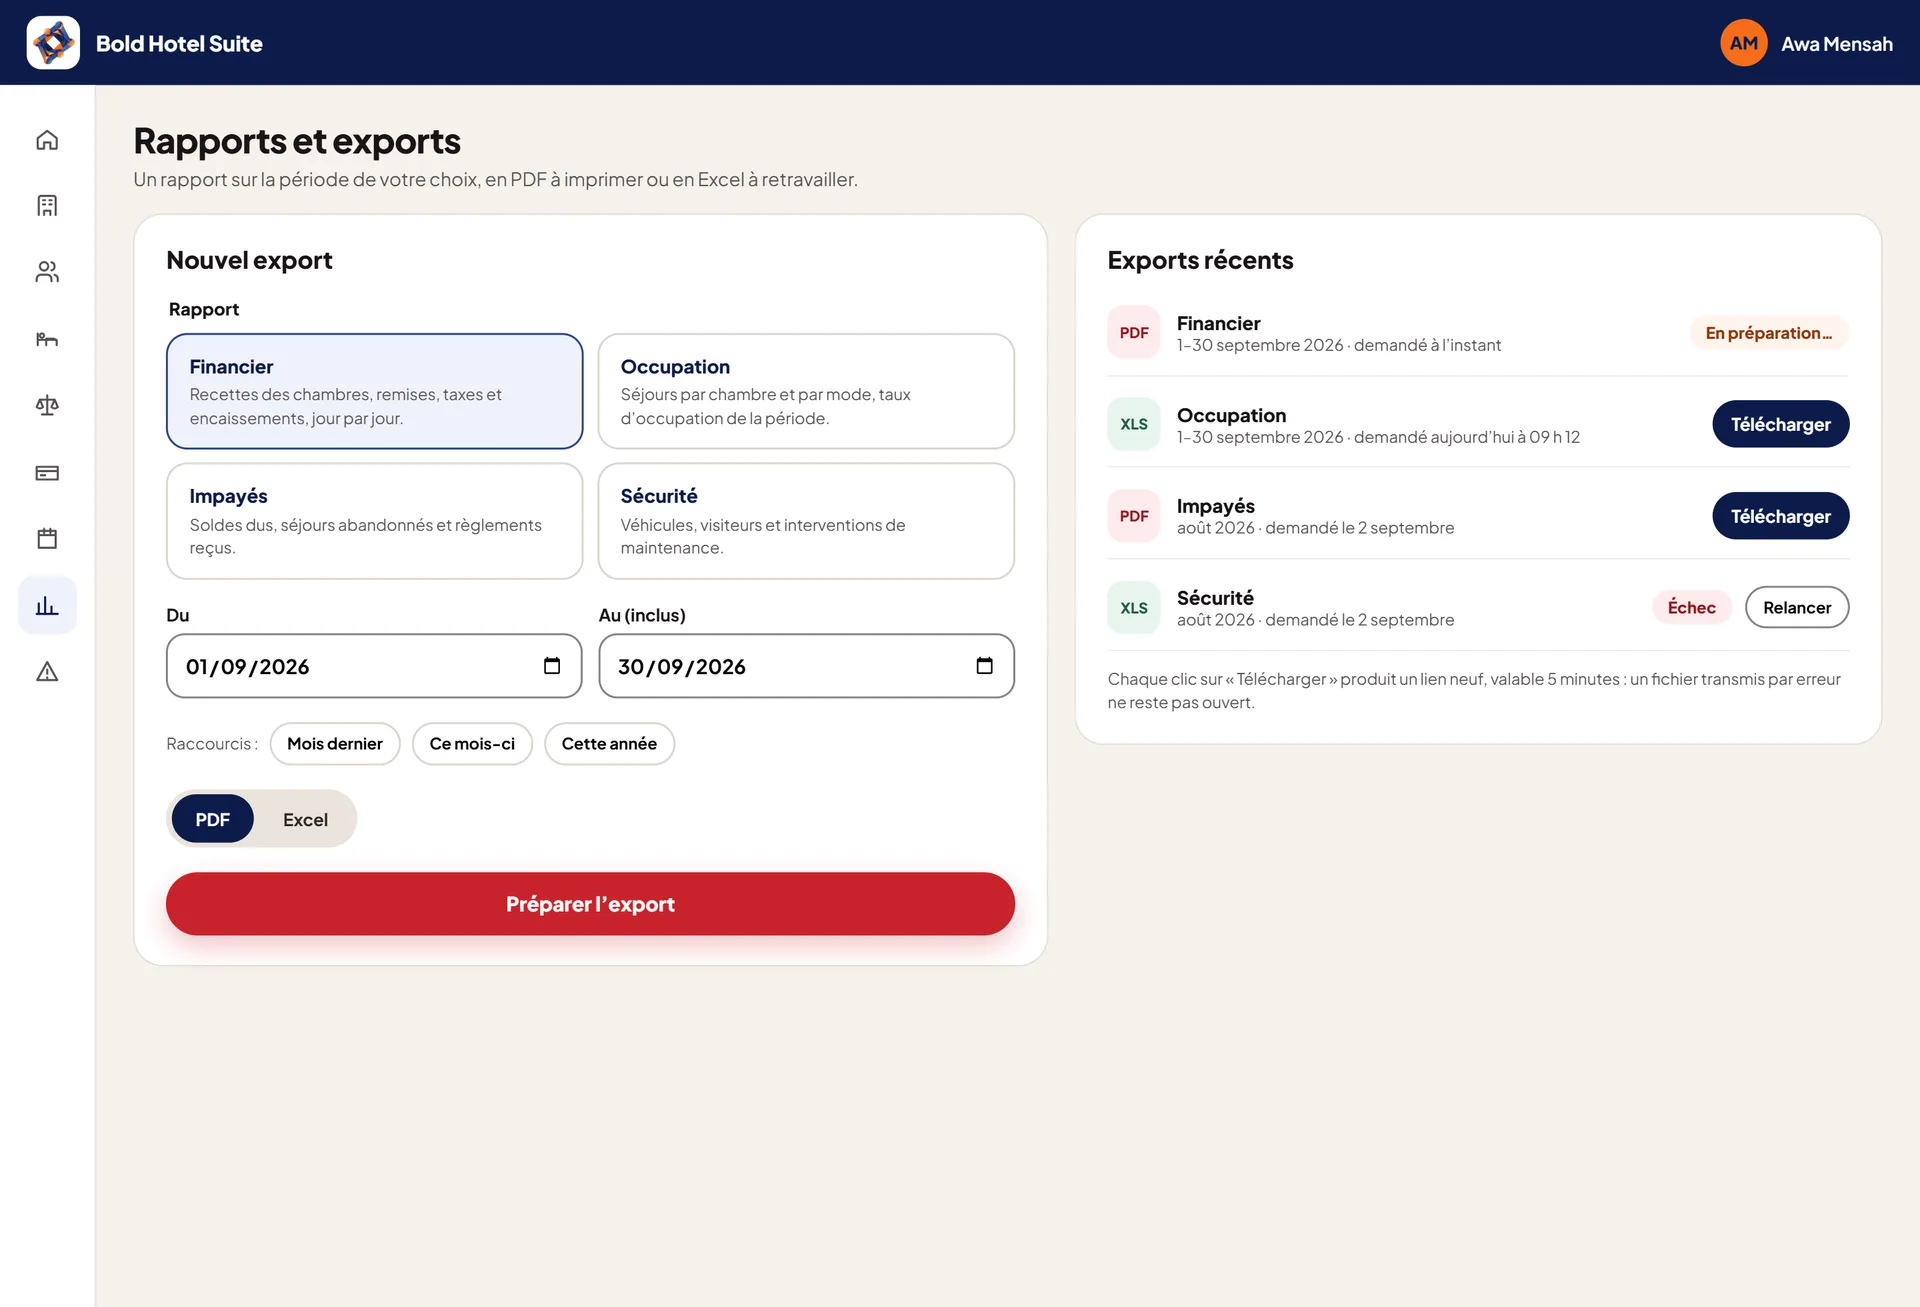Download the Occupation XLS export
This screenshot has width=1920, height=1307.
[x=1780, y=424]
